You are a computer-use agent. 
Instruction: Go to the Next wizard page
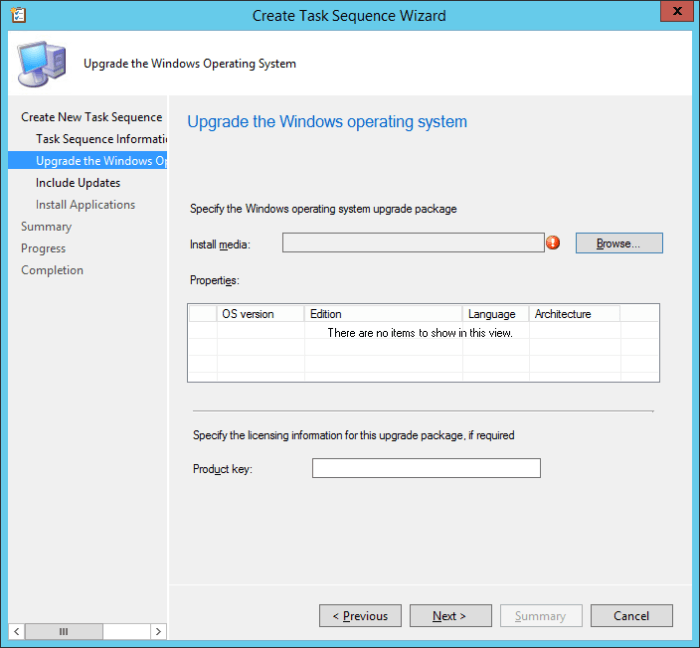pyautogui.click(x=450, y=616)
